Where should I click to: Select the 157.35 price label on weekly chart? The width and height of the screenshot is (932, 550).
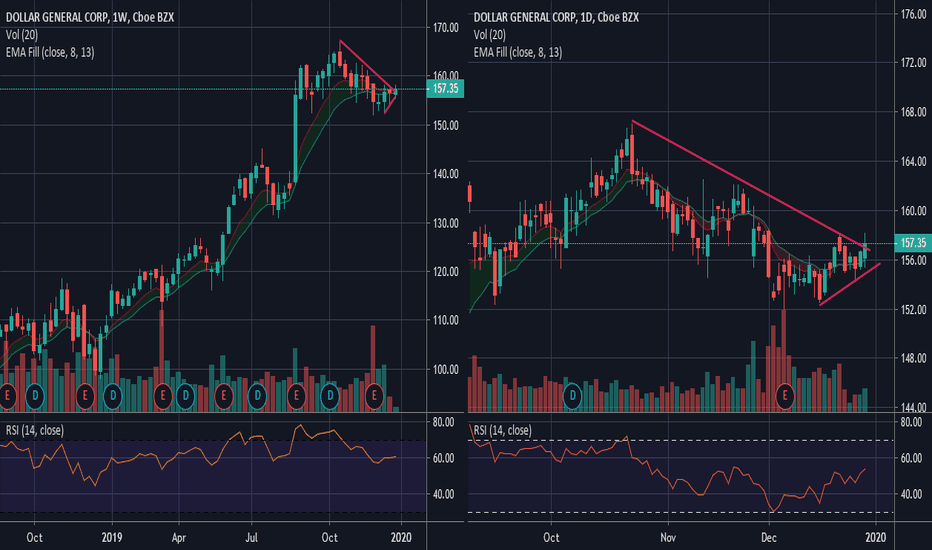click(x=445, y=89)
